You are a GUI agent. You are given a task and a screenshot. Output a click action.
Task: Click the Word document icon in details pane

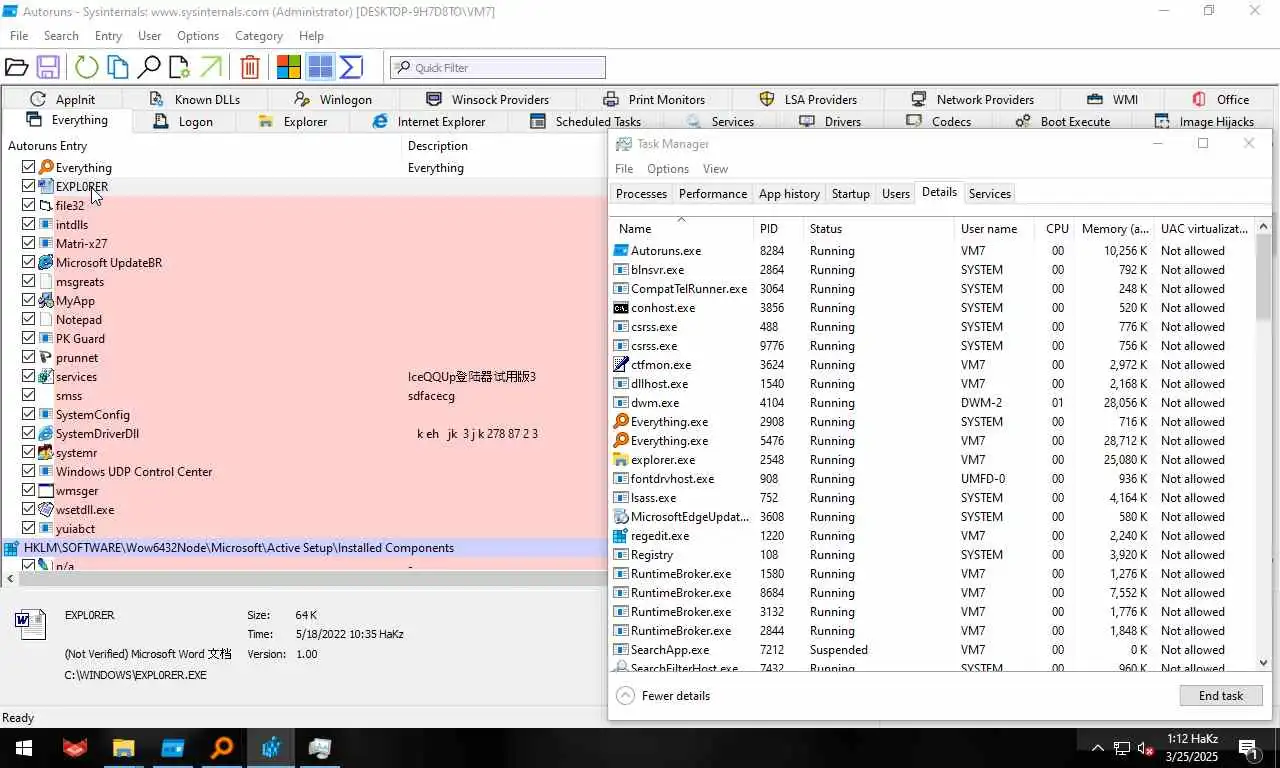(x=30, y=625)
